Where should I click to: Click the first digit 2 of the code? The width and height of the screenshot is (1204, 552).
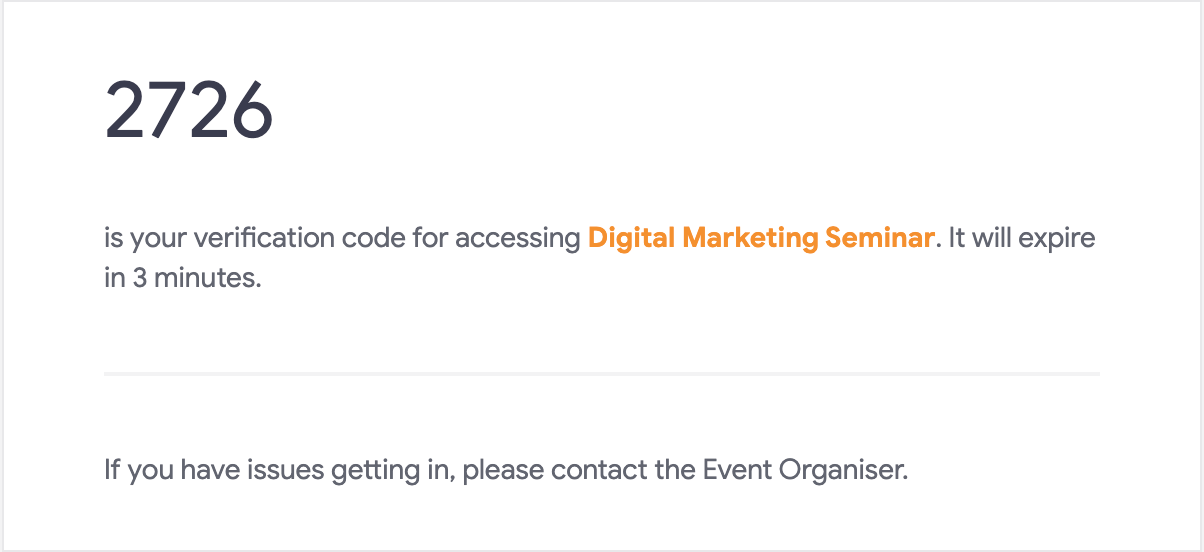pyautogui.click(x=126, y=110)
